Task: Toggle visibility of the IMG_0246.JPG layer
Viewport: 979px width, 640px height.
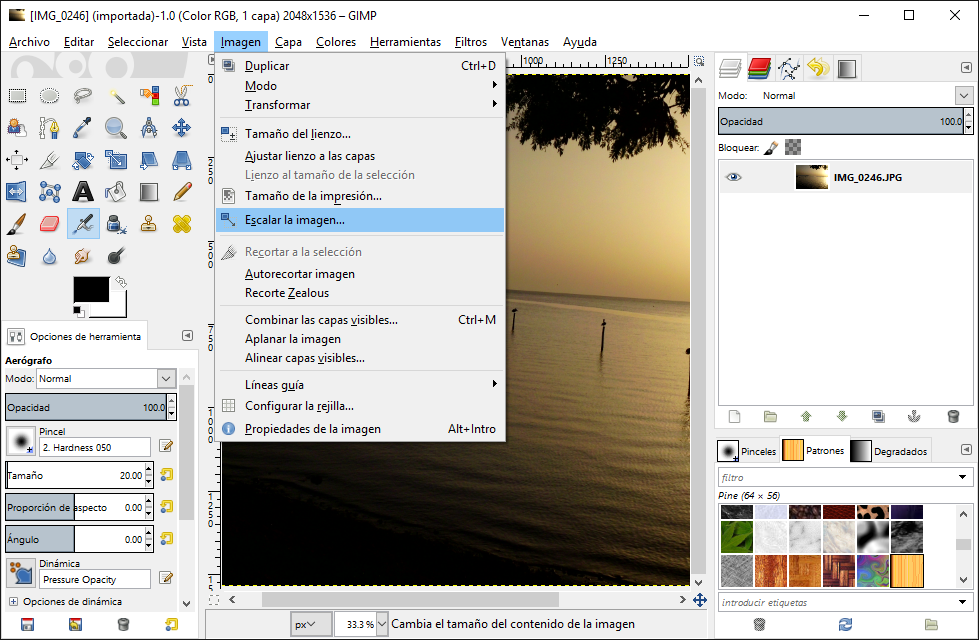Action: (x=734, y=176)
